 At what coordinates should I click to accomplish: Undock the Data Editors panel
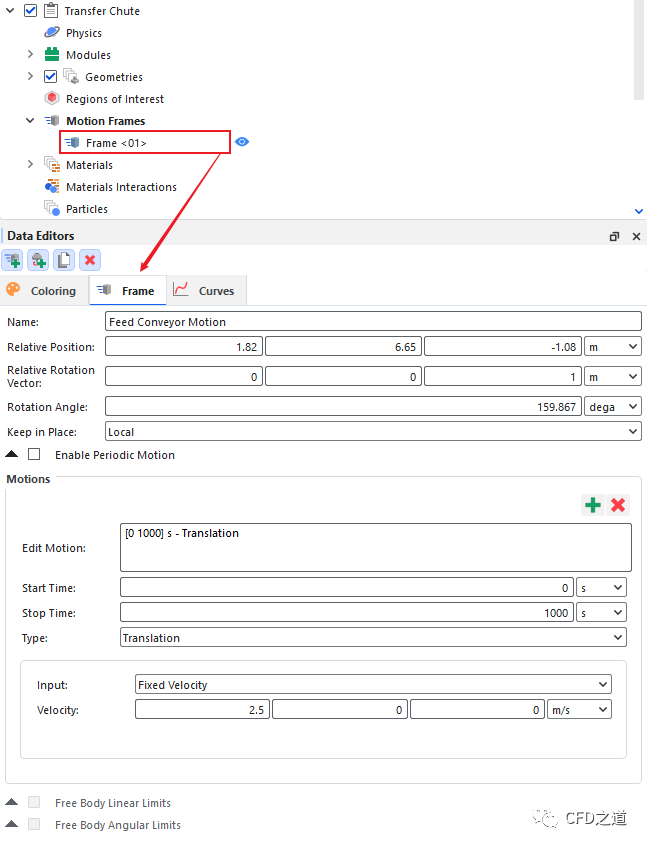(x=614, y=237)
